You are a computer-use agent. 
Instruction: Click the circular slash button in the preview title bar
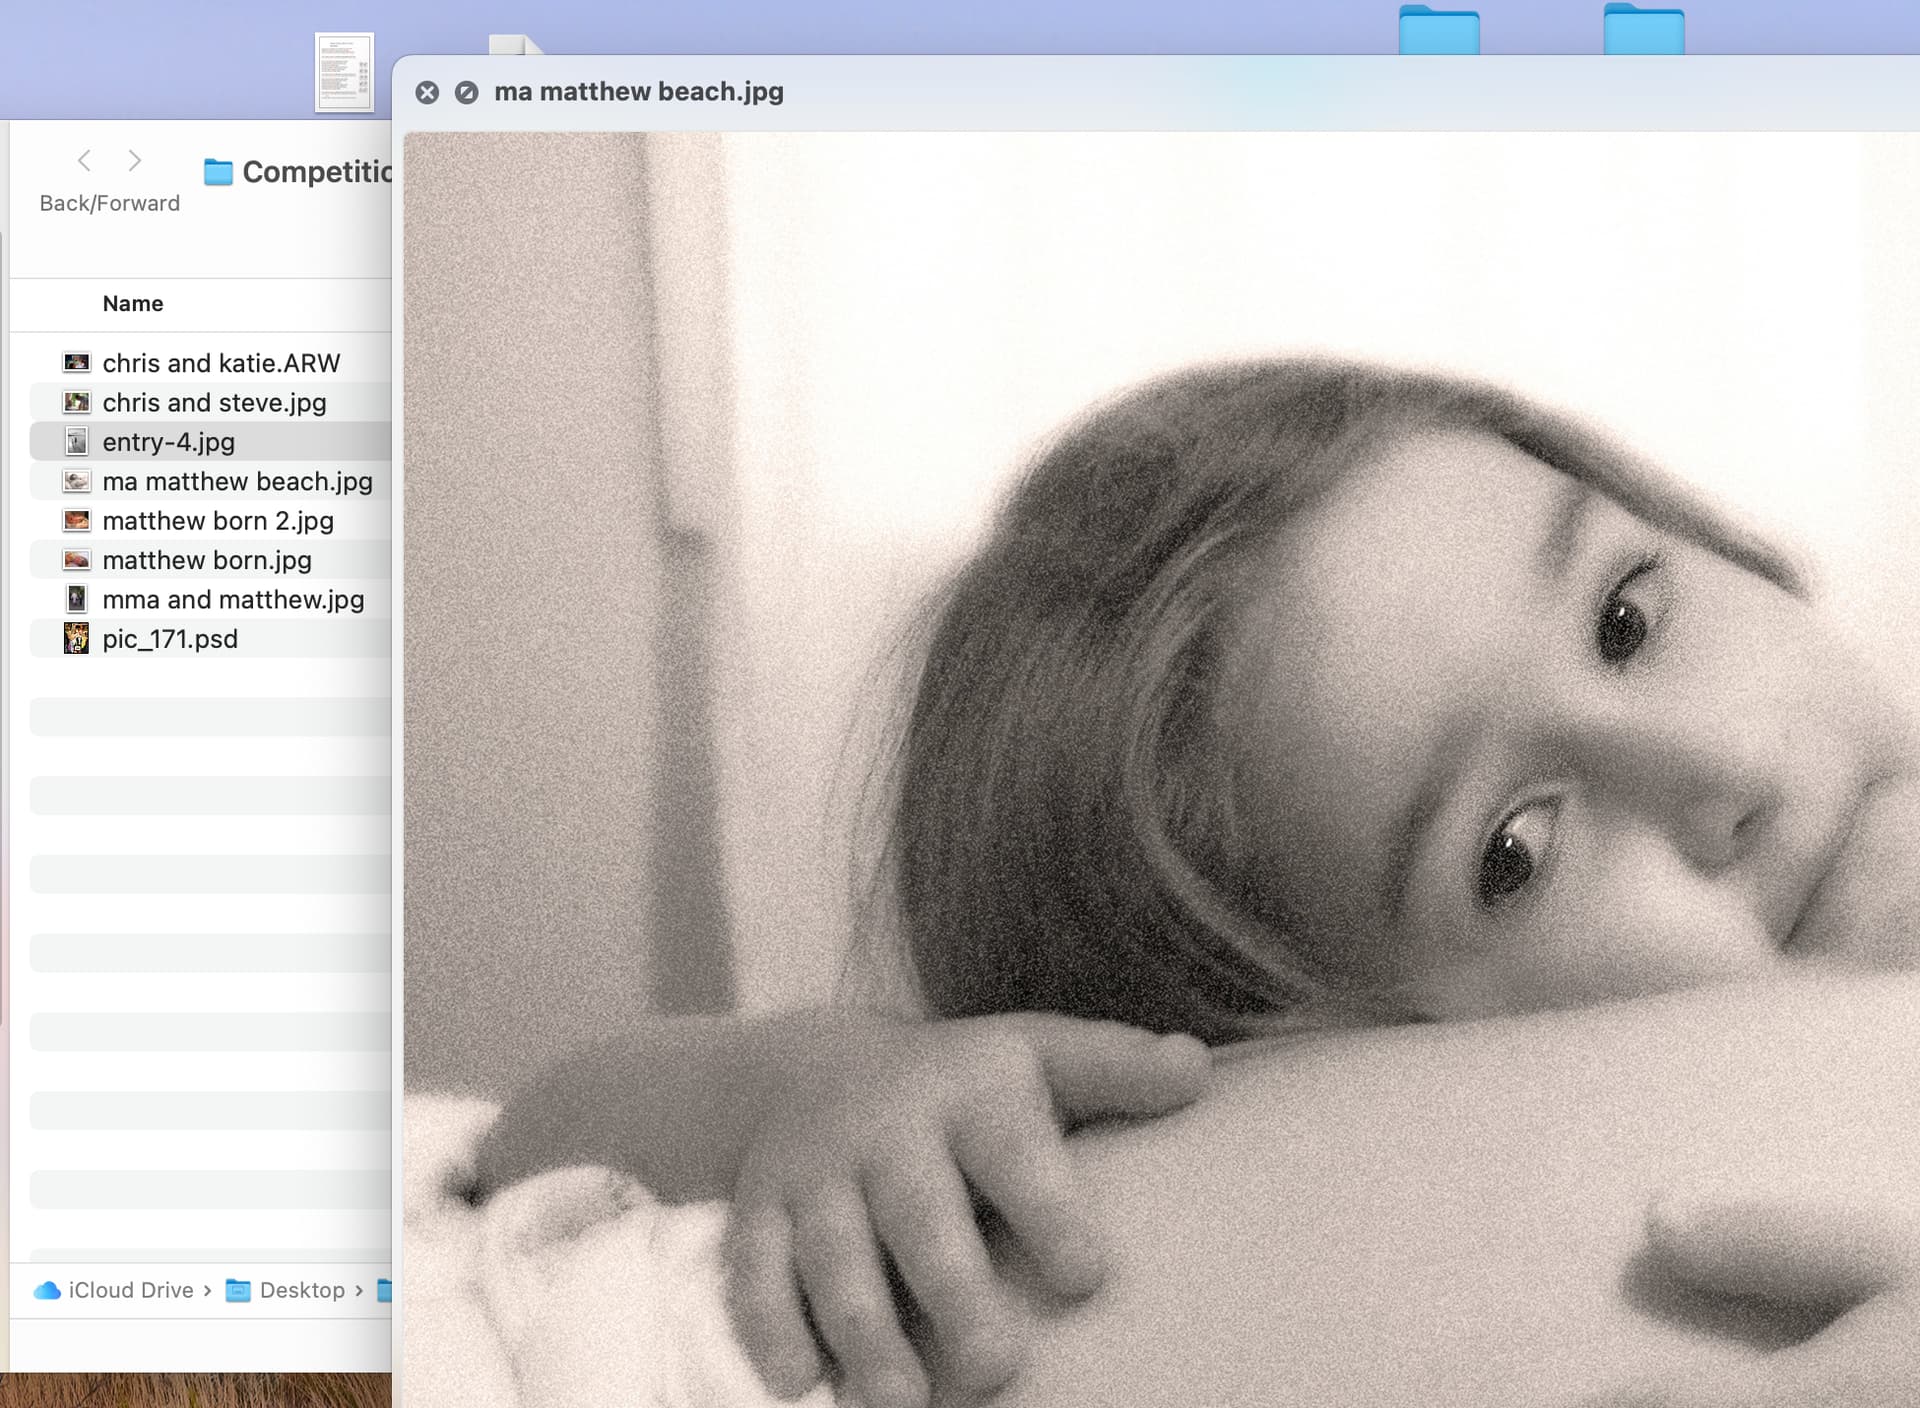coord(466,93)
